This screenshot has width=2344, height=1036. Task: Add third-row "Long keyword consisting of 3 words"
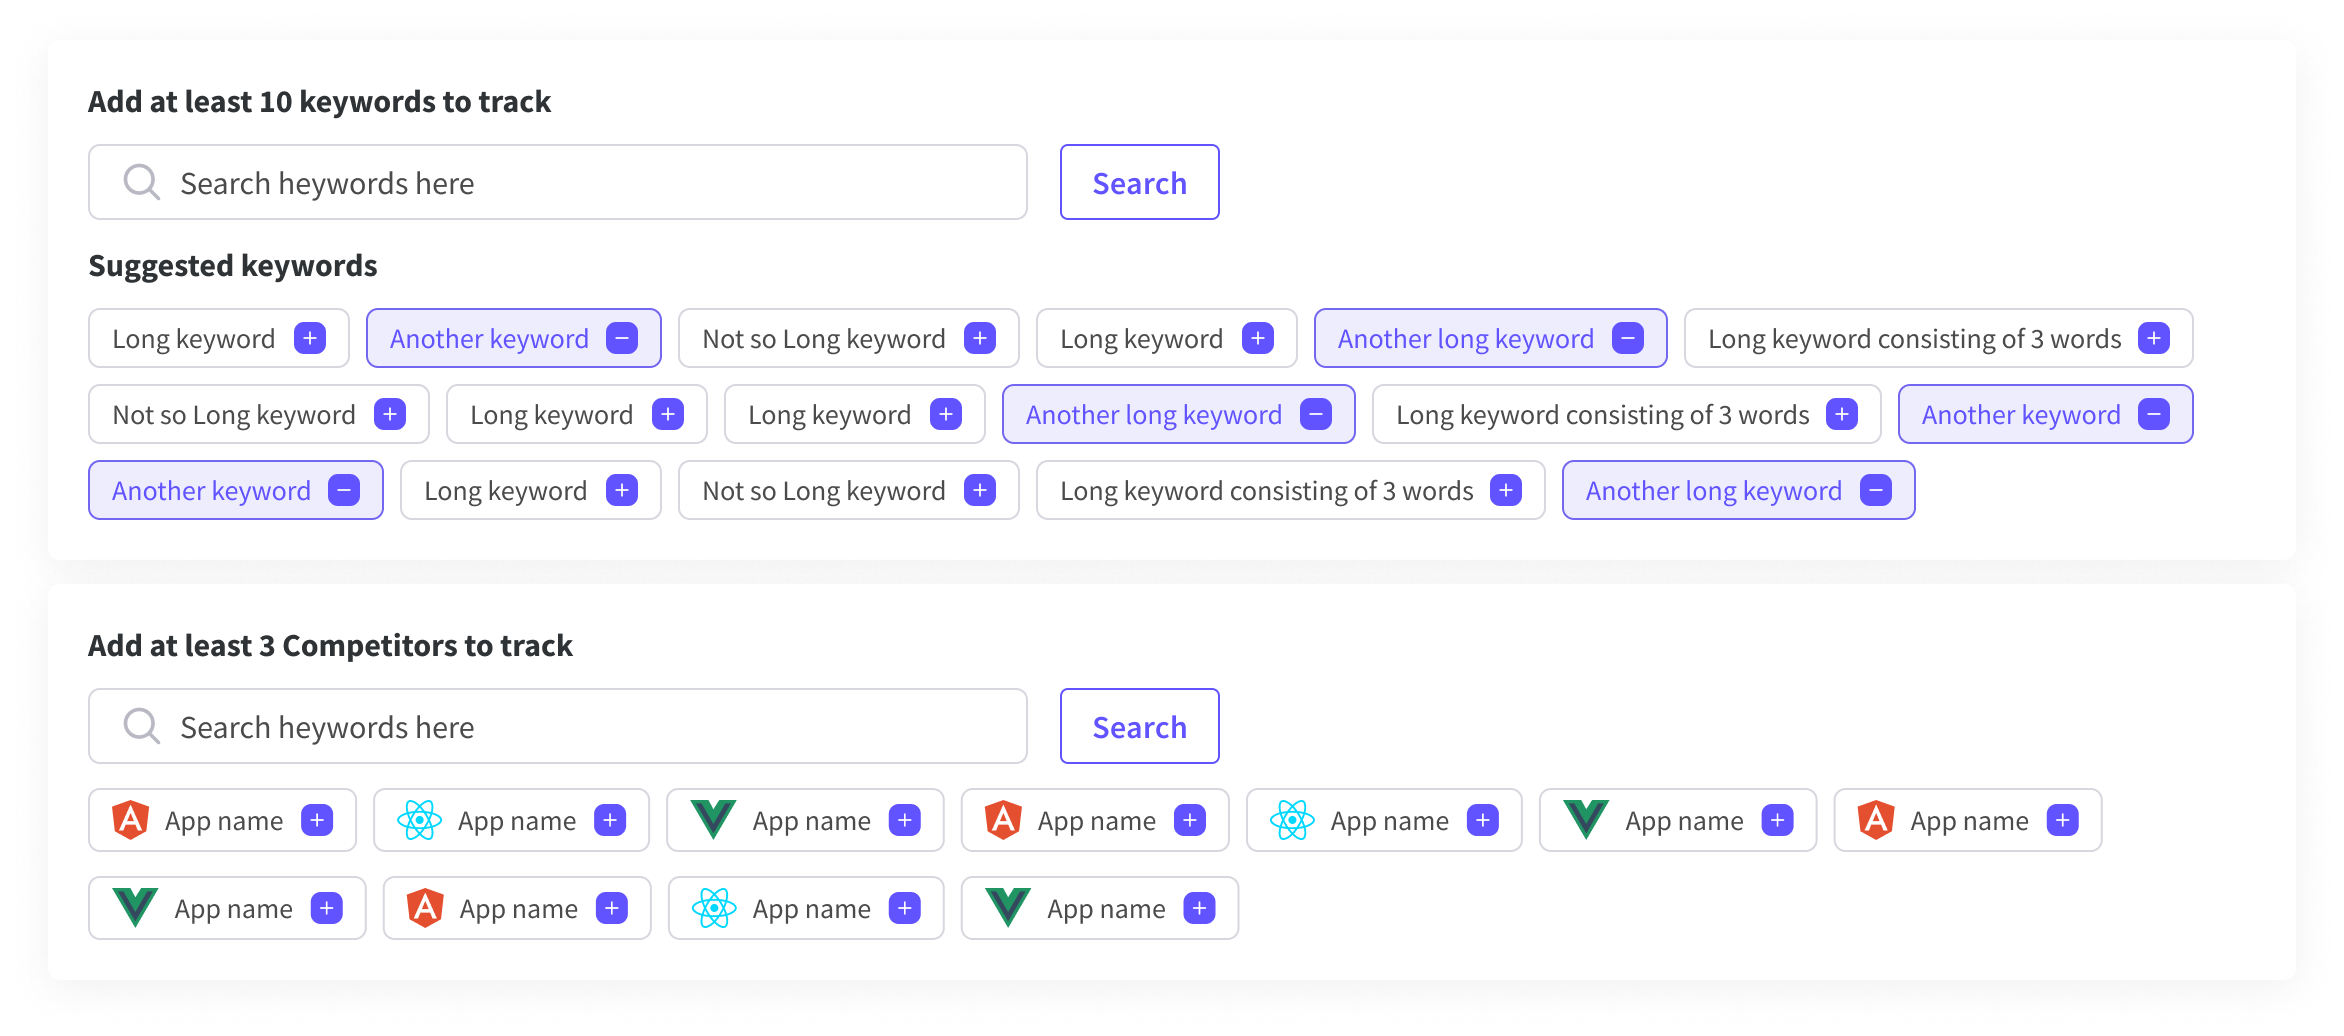click(x=1506, y=491)
